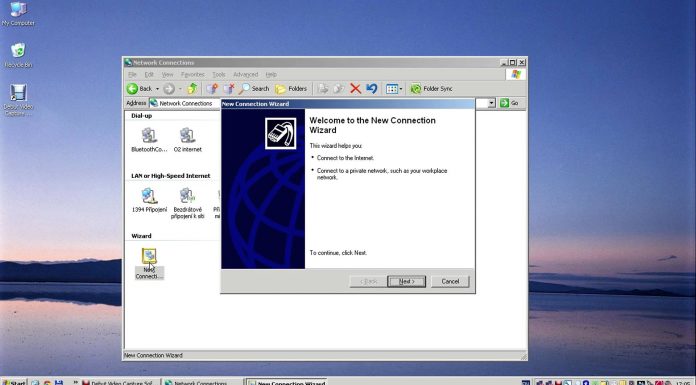This screenshot has height=385, width=696.
Task: Go up one folder level icon
Action: [192, 89]
